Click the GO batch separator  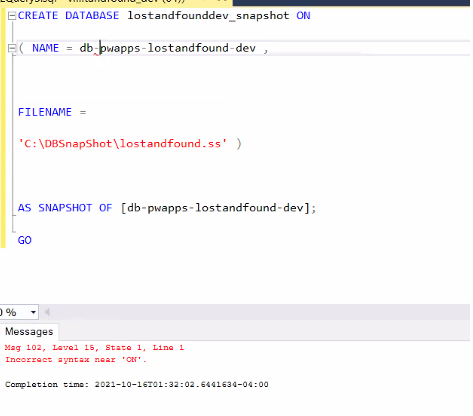25,240
